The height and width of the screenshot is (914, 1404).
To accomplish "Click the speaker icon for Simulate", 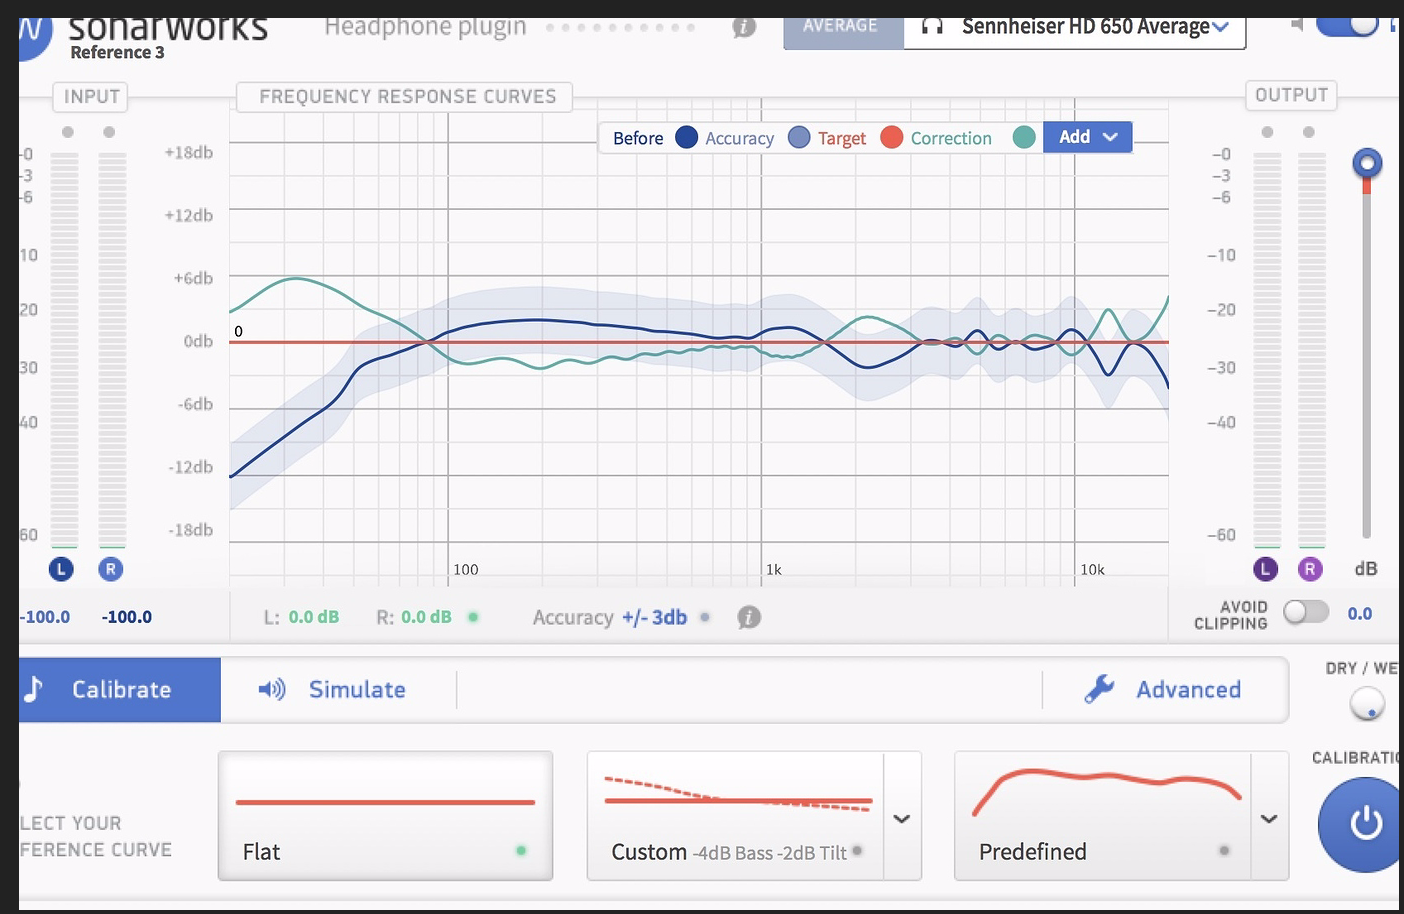I will click(271, 689).
